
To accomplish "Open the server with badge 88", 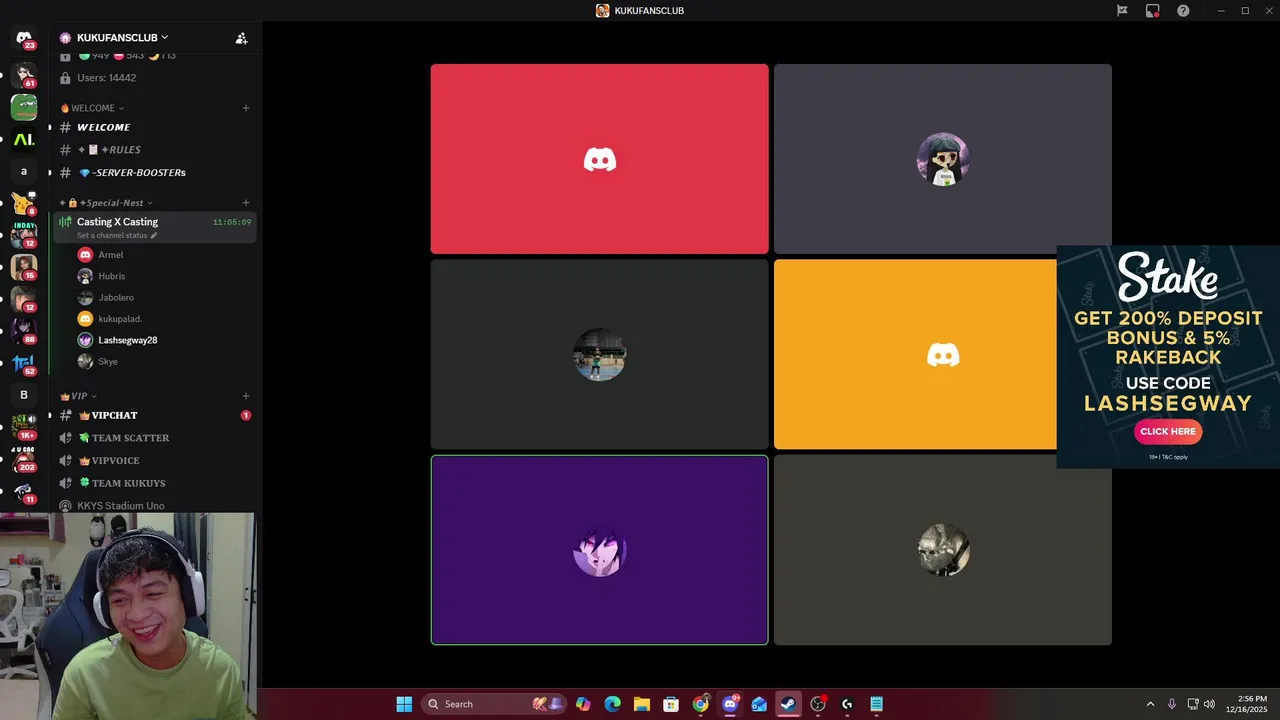I will click(24, 331).
